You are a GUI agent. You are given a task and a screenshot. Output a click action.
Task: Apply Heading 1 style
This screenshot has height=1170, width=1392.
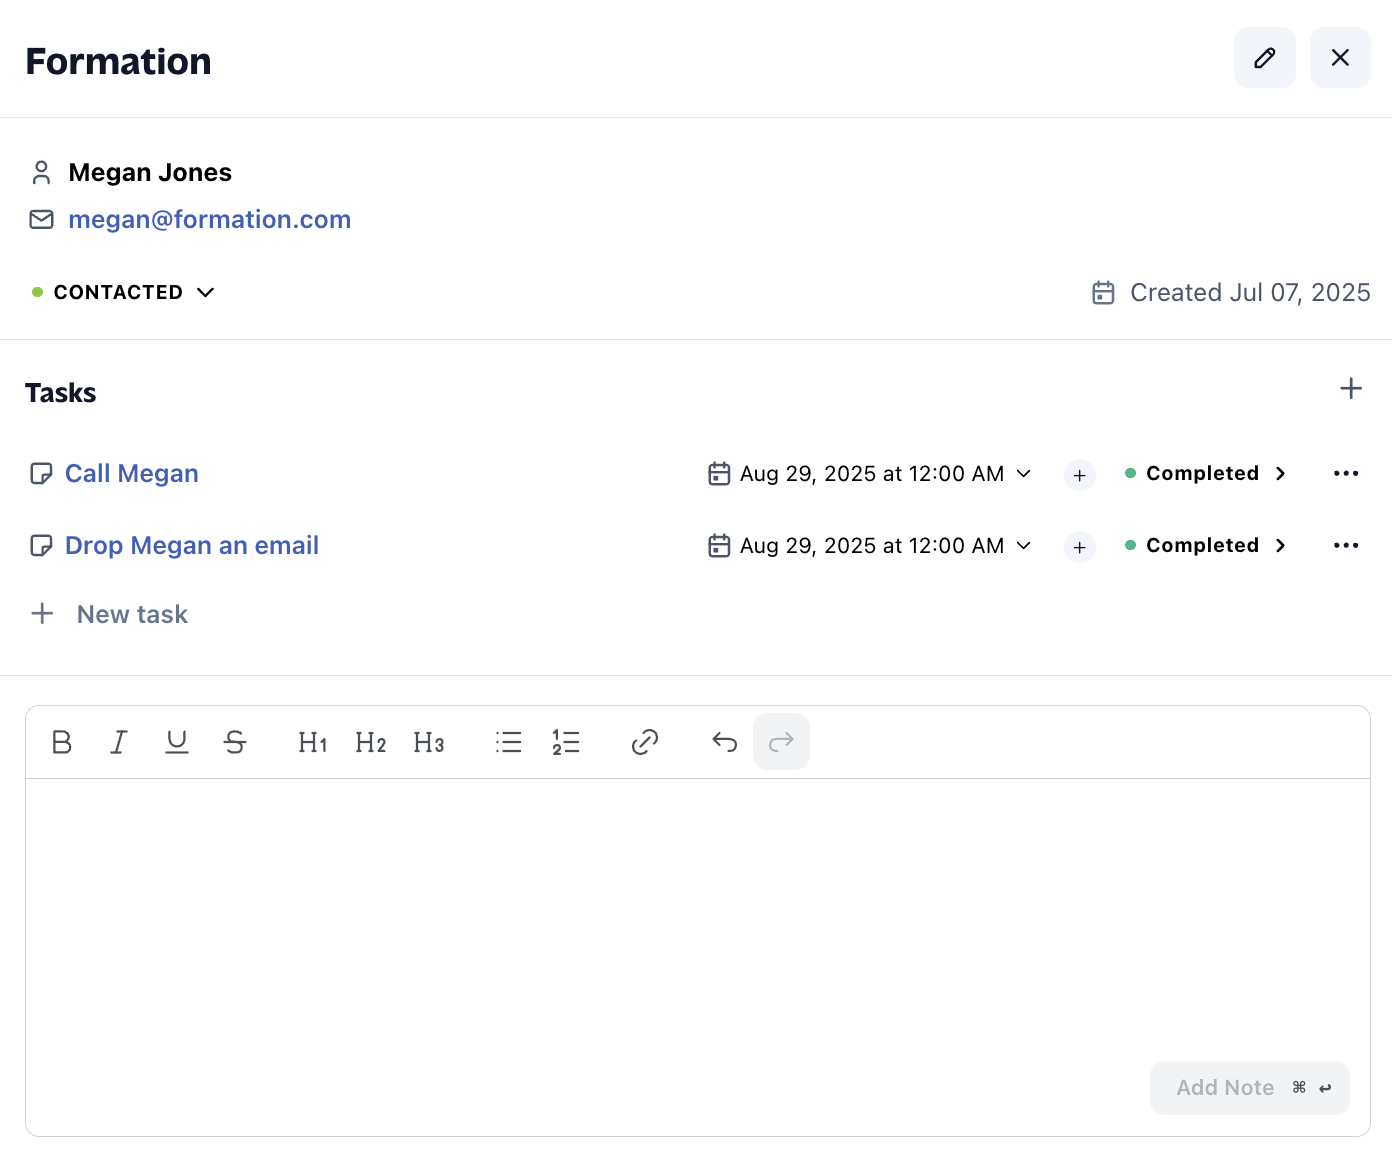pos(313,742)
